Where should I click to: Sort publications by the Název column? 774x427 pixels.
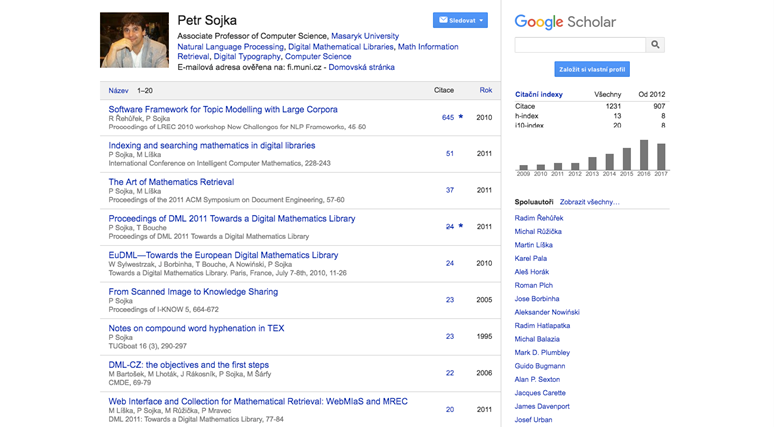tap(118, 90)
